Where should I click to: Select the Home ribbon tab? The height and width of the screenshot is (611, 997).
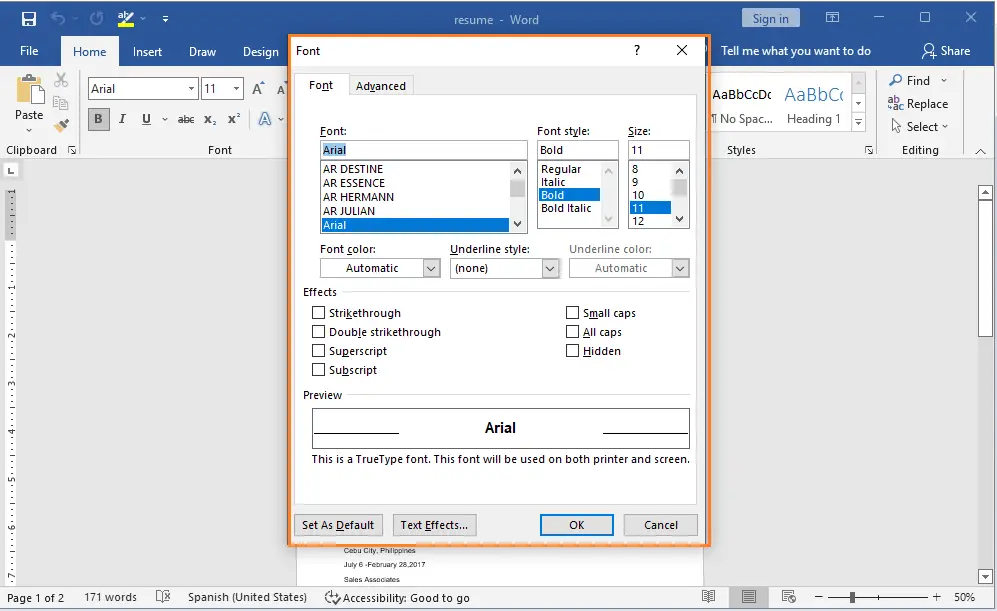(x=90, y=51)
